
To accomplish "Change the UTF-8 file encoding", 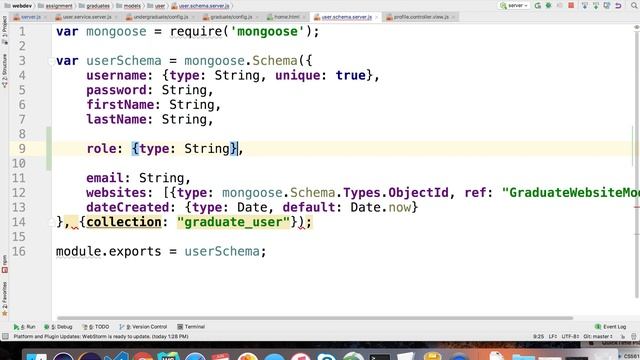I will coord(570,337).
